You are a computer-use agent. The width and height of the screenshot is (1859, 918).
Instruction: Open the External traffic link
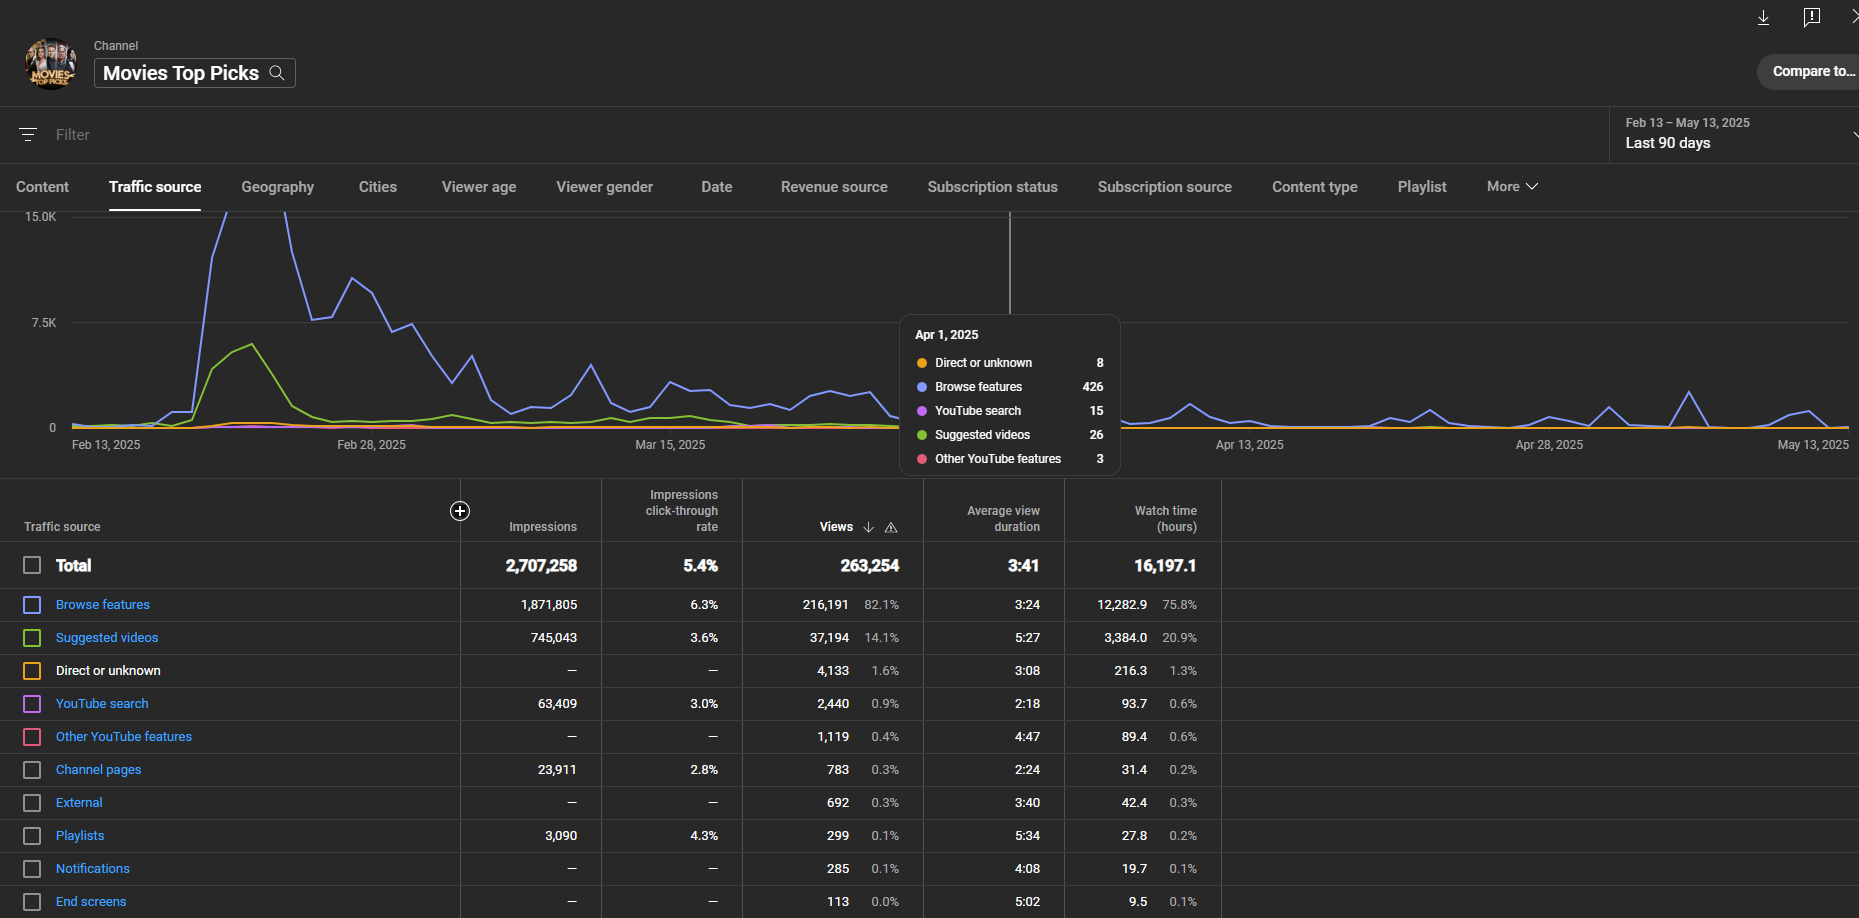(x=79, y=803)
